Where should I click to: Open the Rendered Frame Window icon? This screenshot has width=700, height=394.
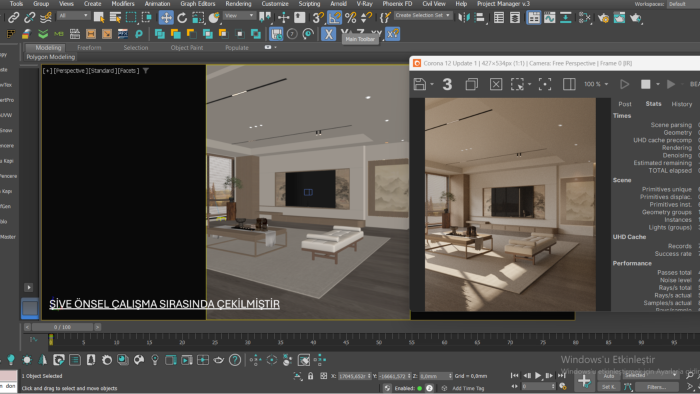(619, 18)
